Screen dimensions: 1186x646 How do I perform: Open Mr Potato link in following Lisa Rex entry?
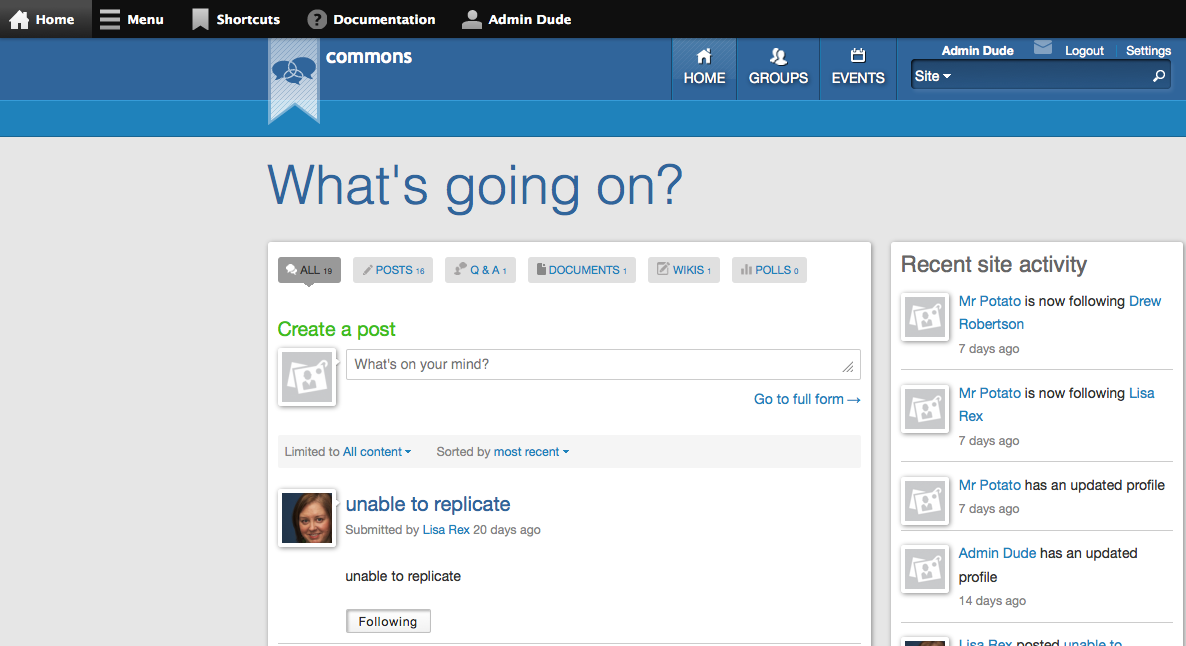(x=990, y=393)
